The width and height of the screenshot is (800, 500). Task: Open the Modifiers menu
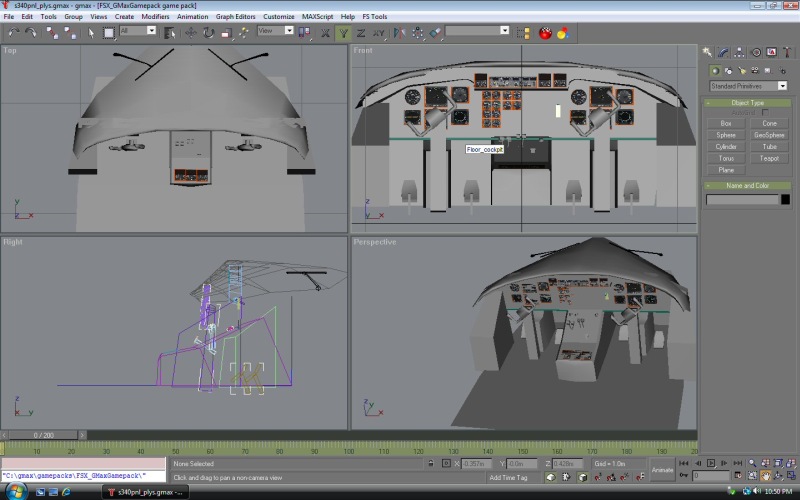tap(155, 17)
